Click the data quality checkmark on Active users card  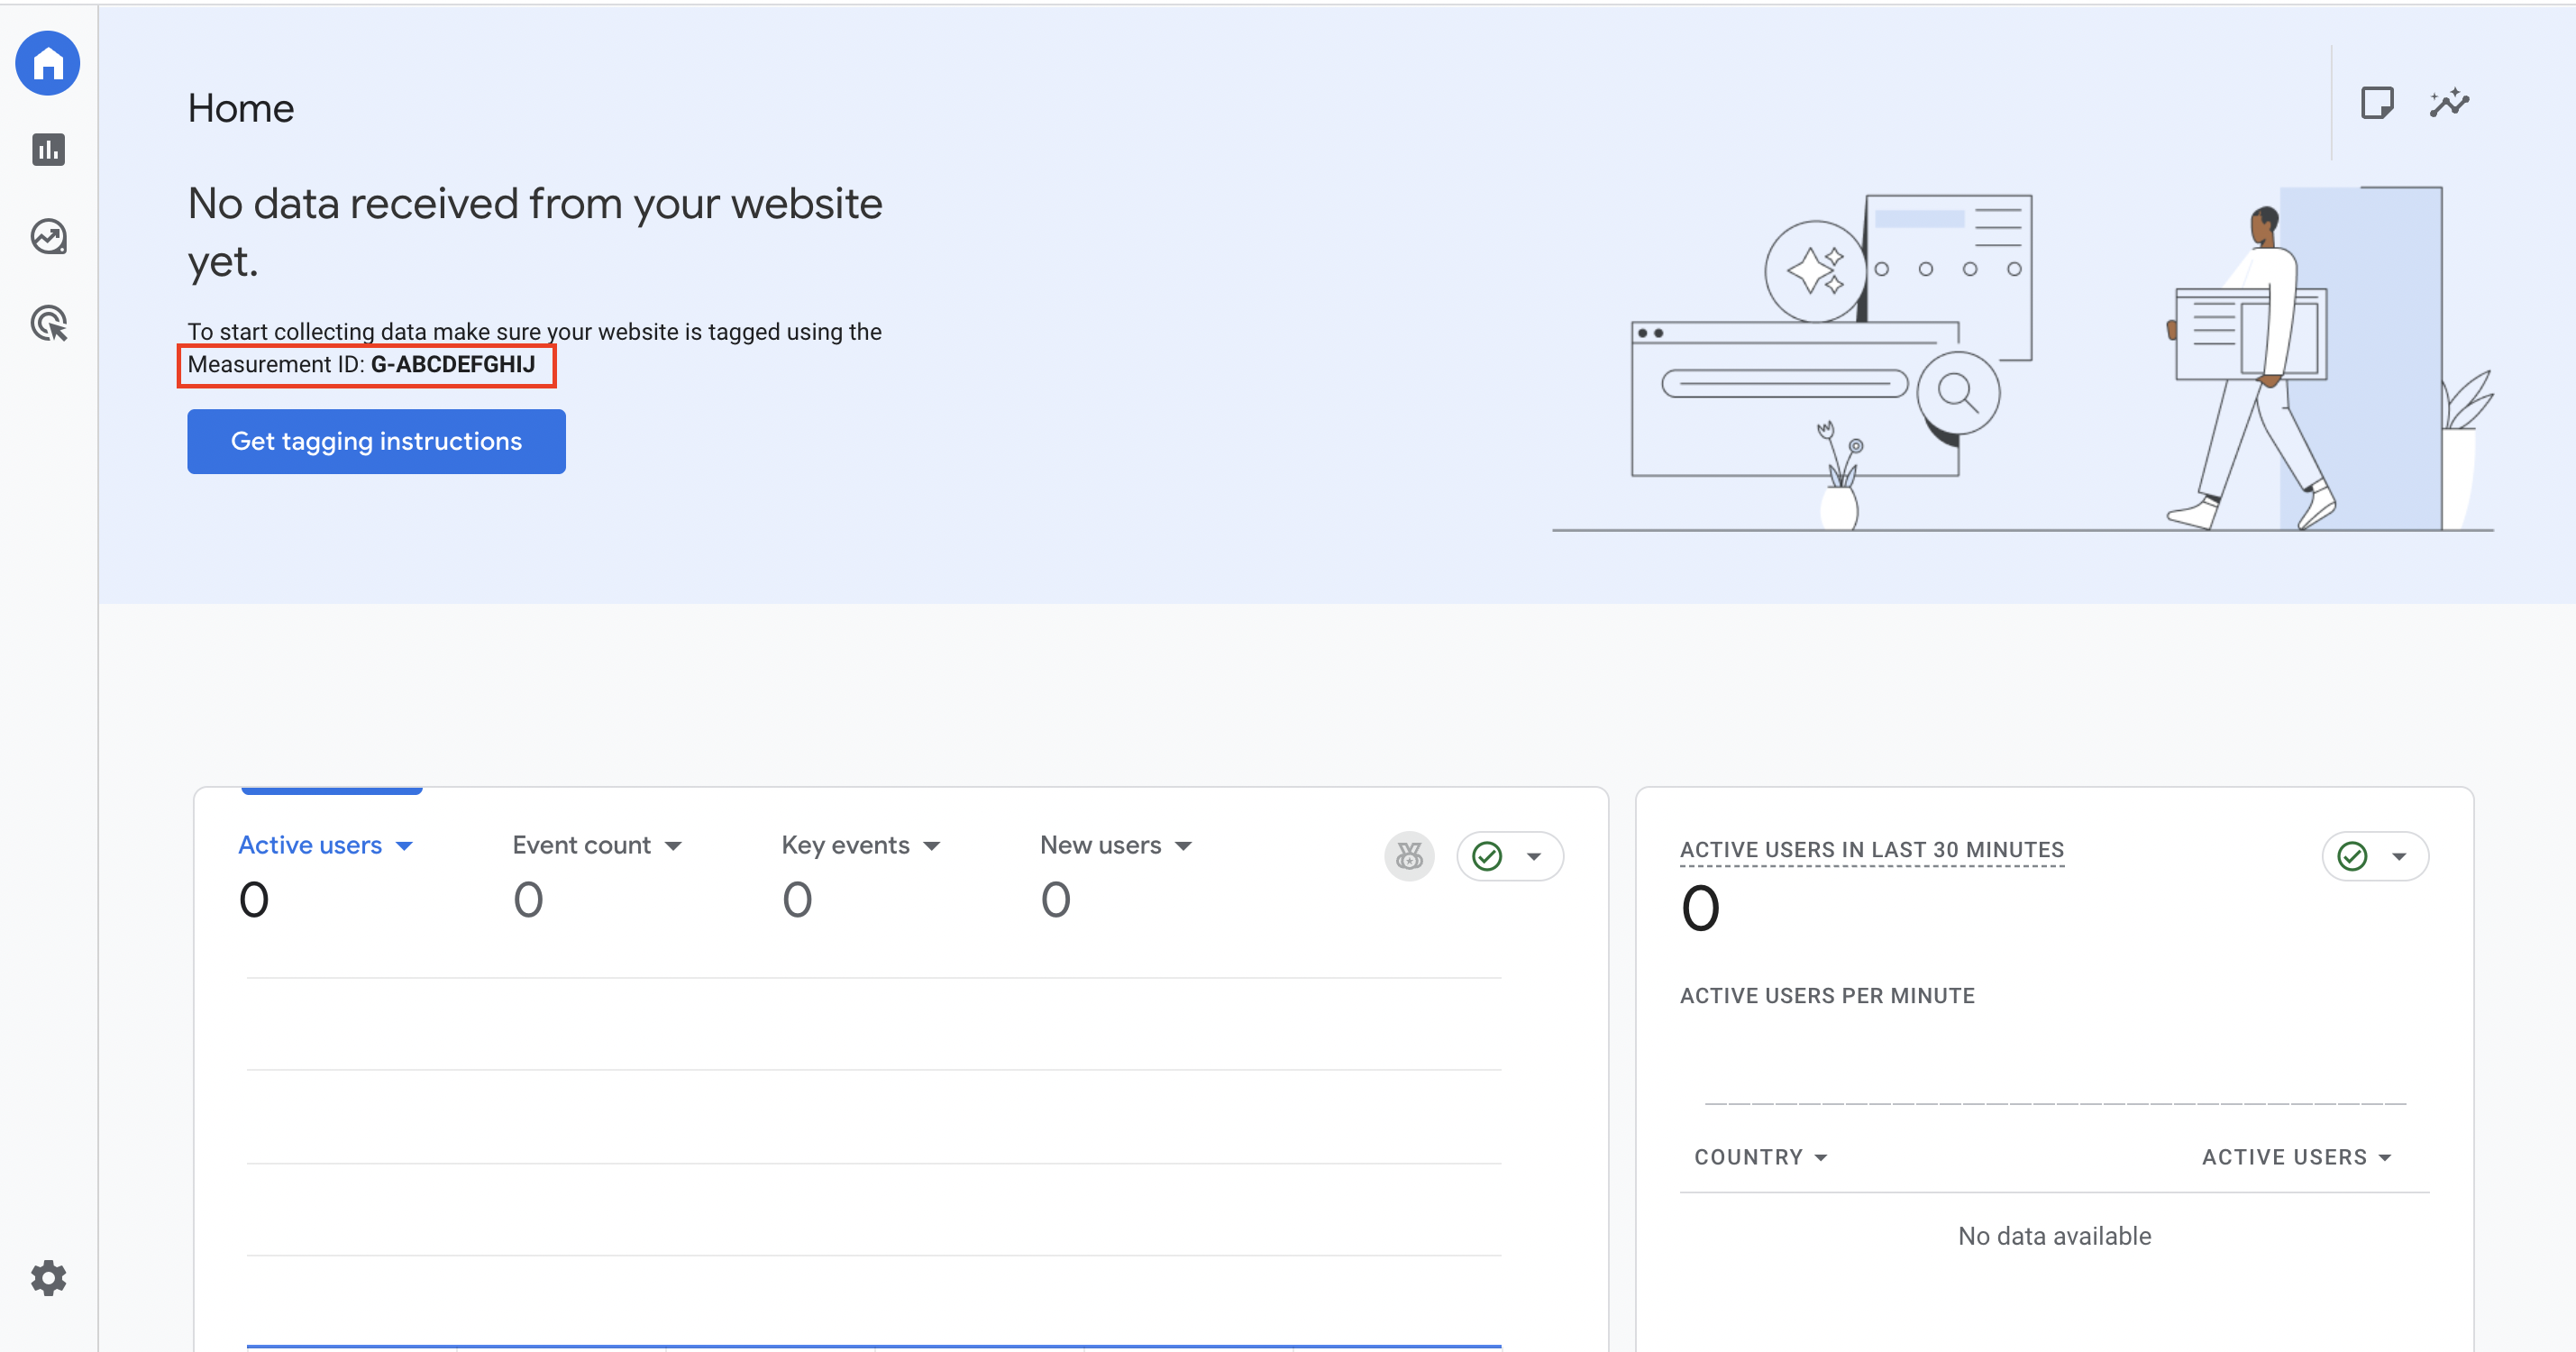click(x=2352, y=856)
